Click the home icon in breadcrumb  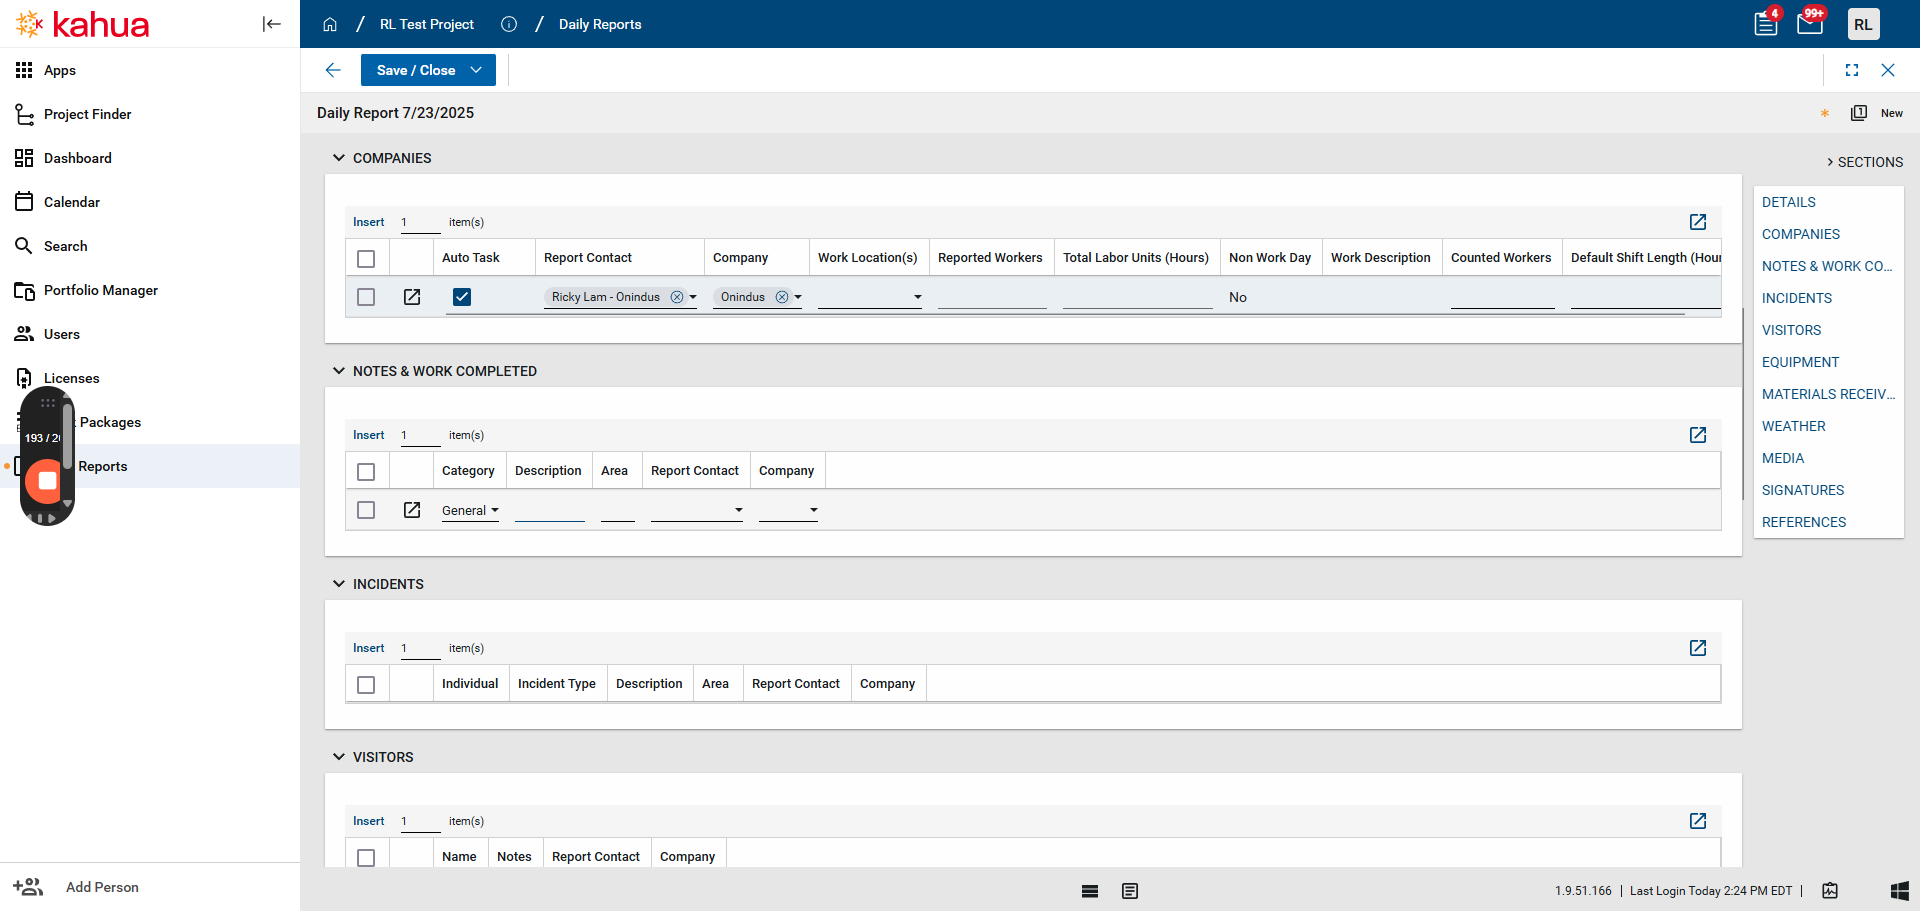pyautogui.click(x=330, y=24)
